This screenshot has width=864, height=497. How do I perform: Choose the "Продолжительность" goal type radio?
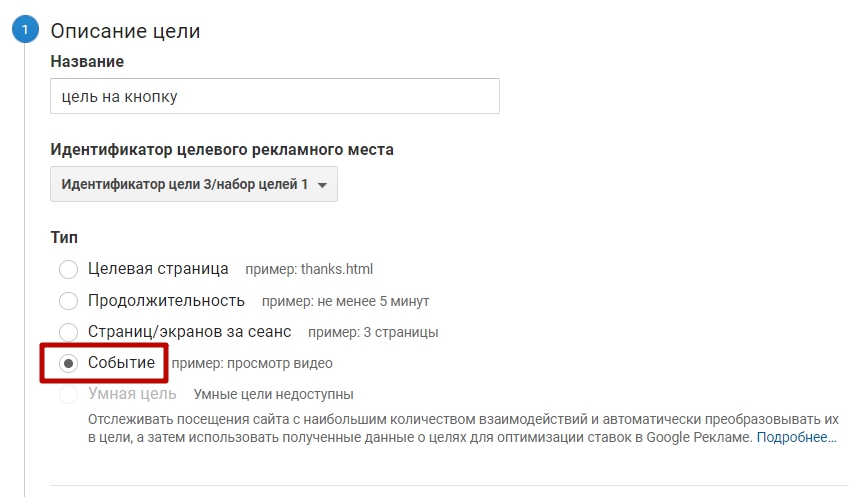(69, 300)
